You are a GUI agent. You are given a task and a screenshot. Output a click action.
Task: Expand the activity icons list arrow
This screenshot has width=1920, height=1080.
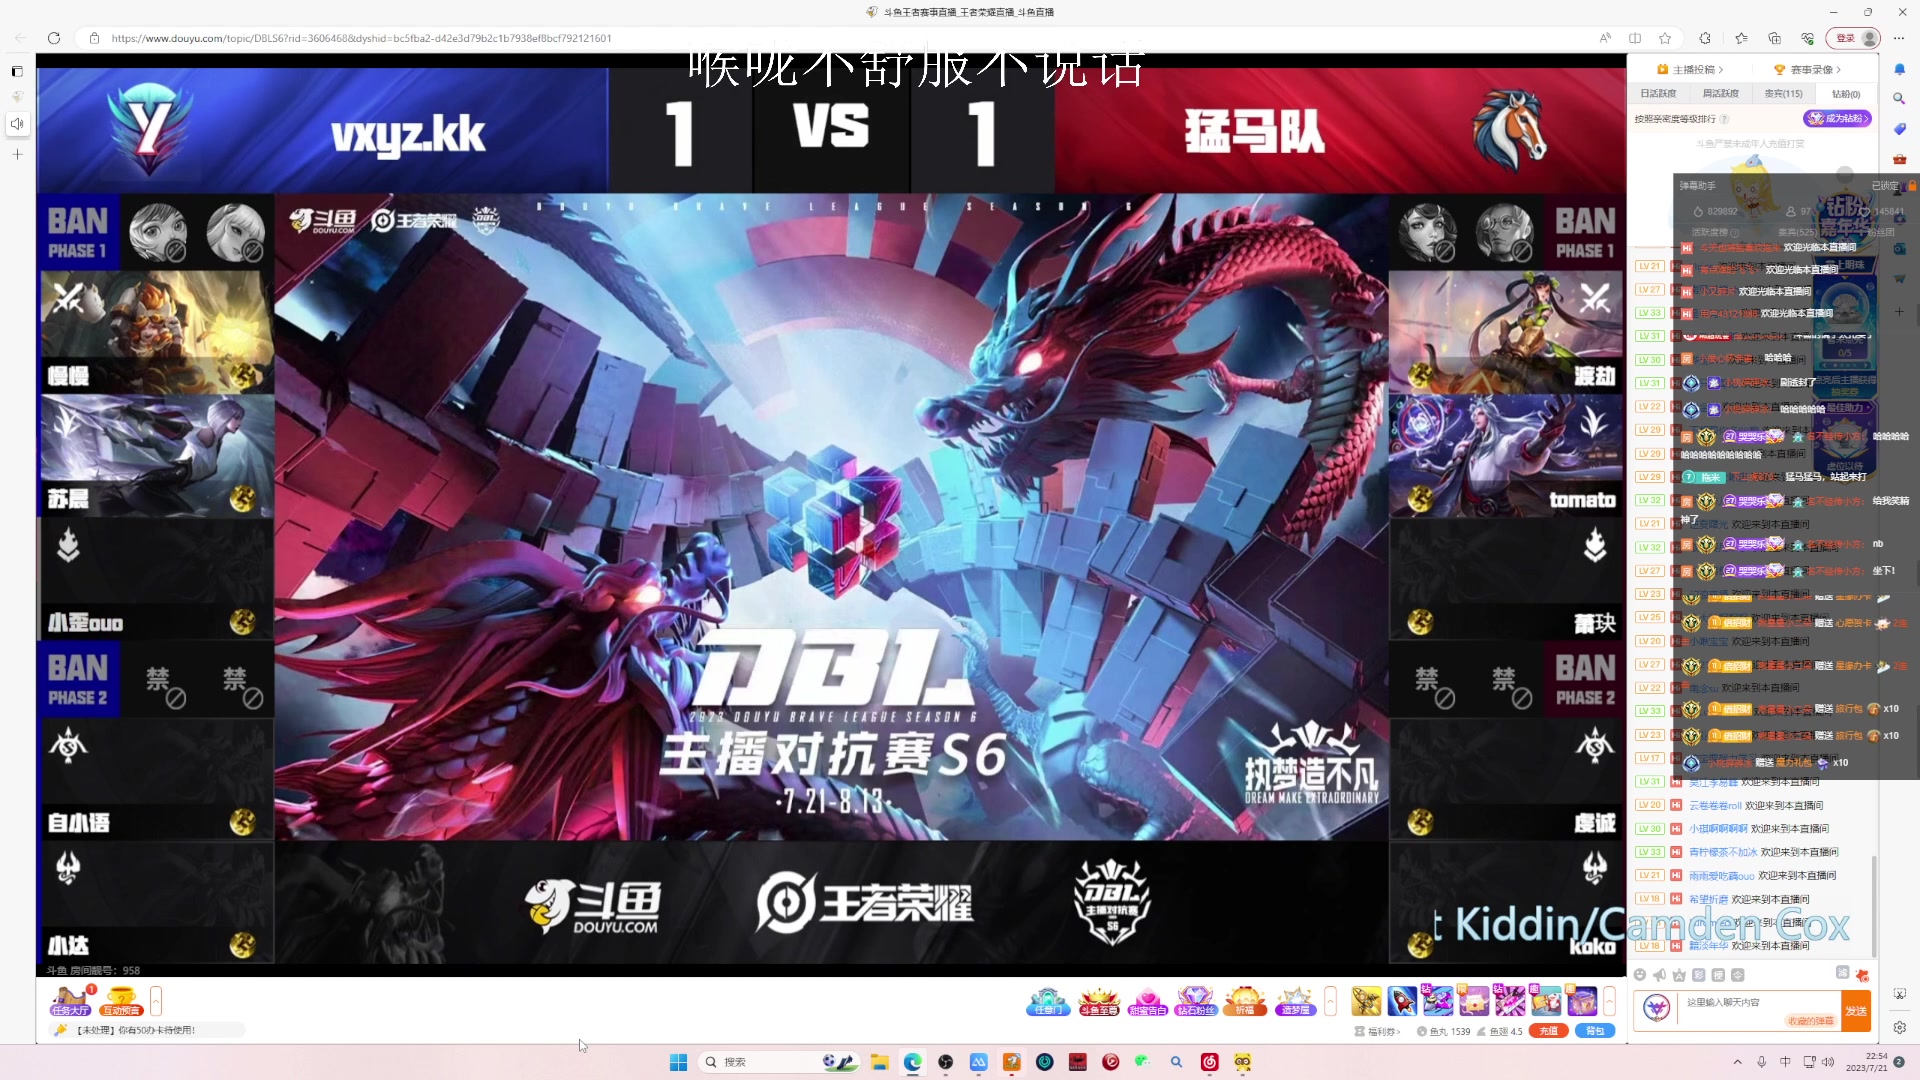pyautogui.click(x=156, y=1000)
